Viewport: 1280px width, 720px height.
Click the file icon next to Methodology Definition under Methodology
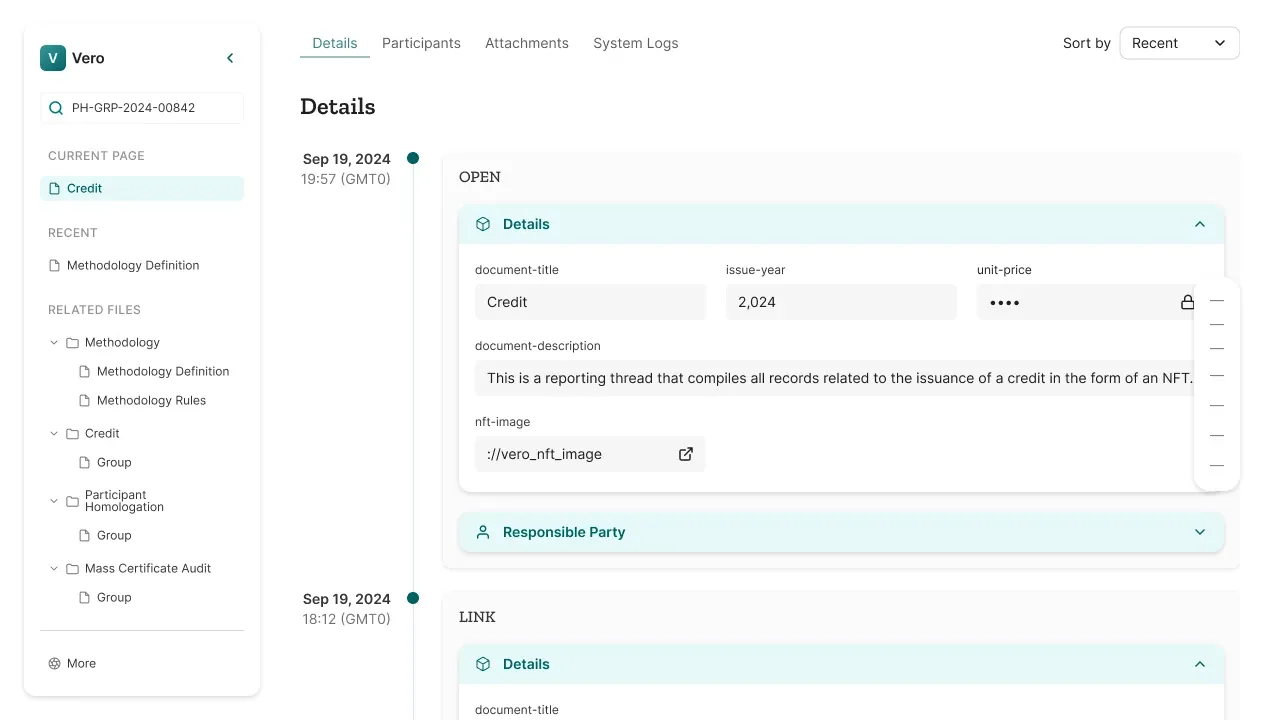pos(85,371)
